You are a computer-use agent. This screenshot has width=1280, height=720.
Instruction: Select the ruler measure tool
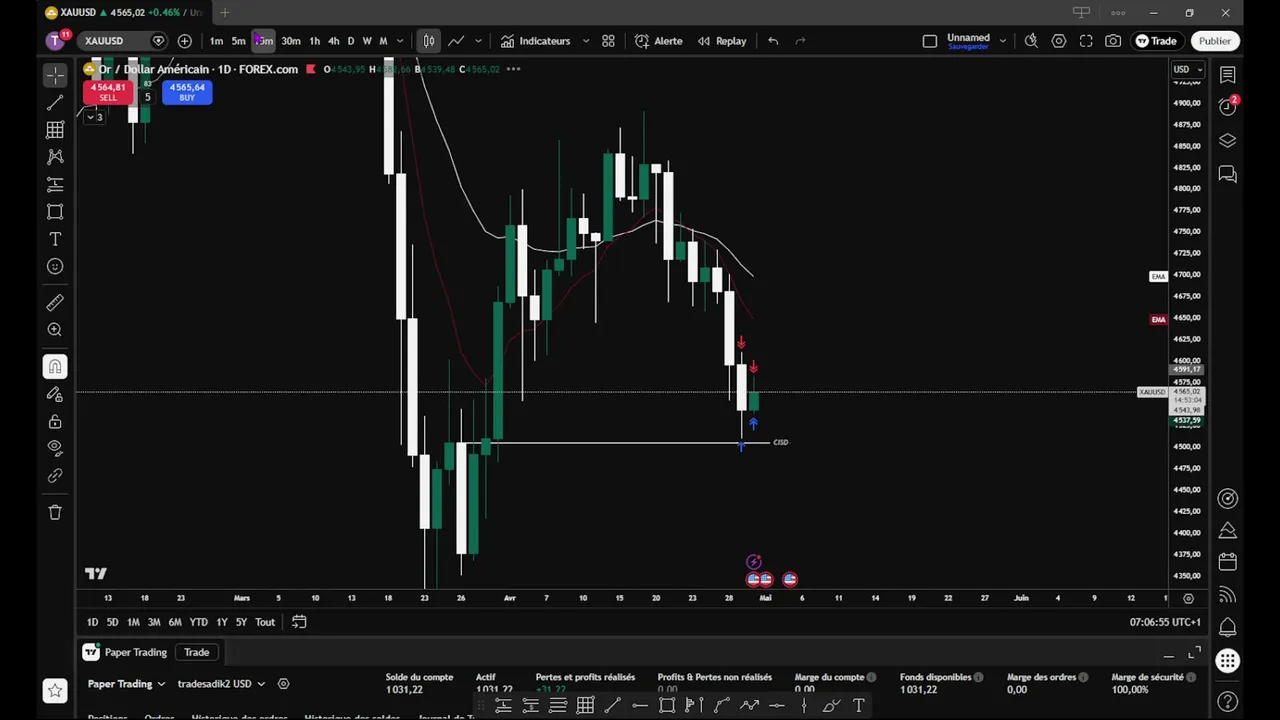pyautogui.click(x=55, y=303)
